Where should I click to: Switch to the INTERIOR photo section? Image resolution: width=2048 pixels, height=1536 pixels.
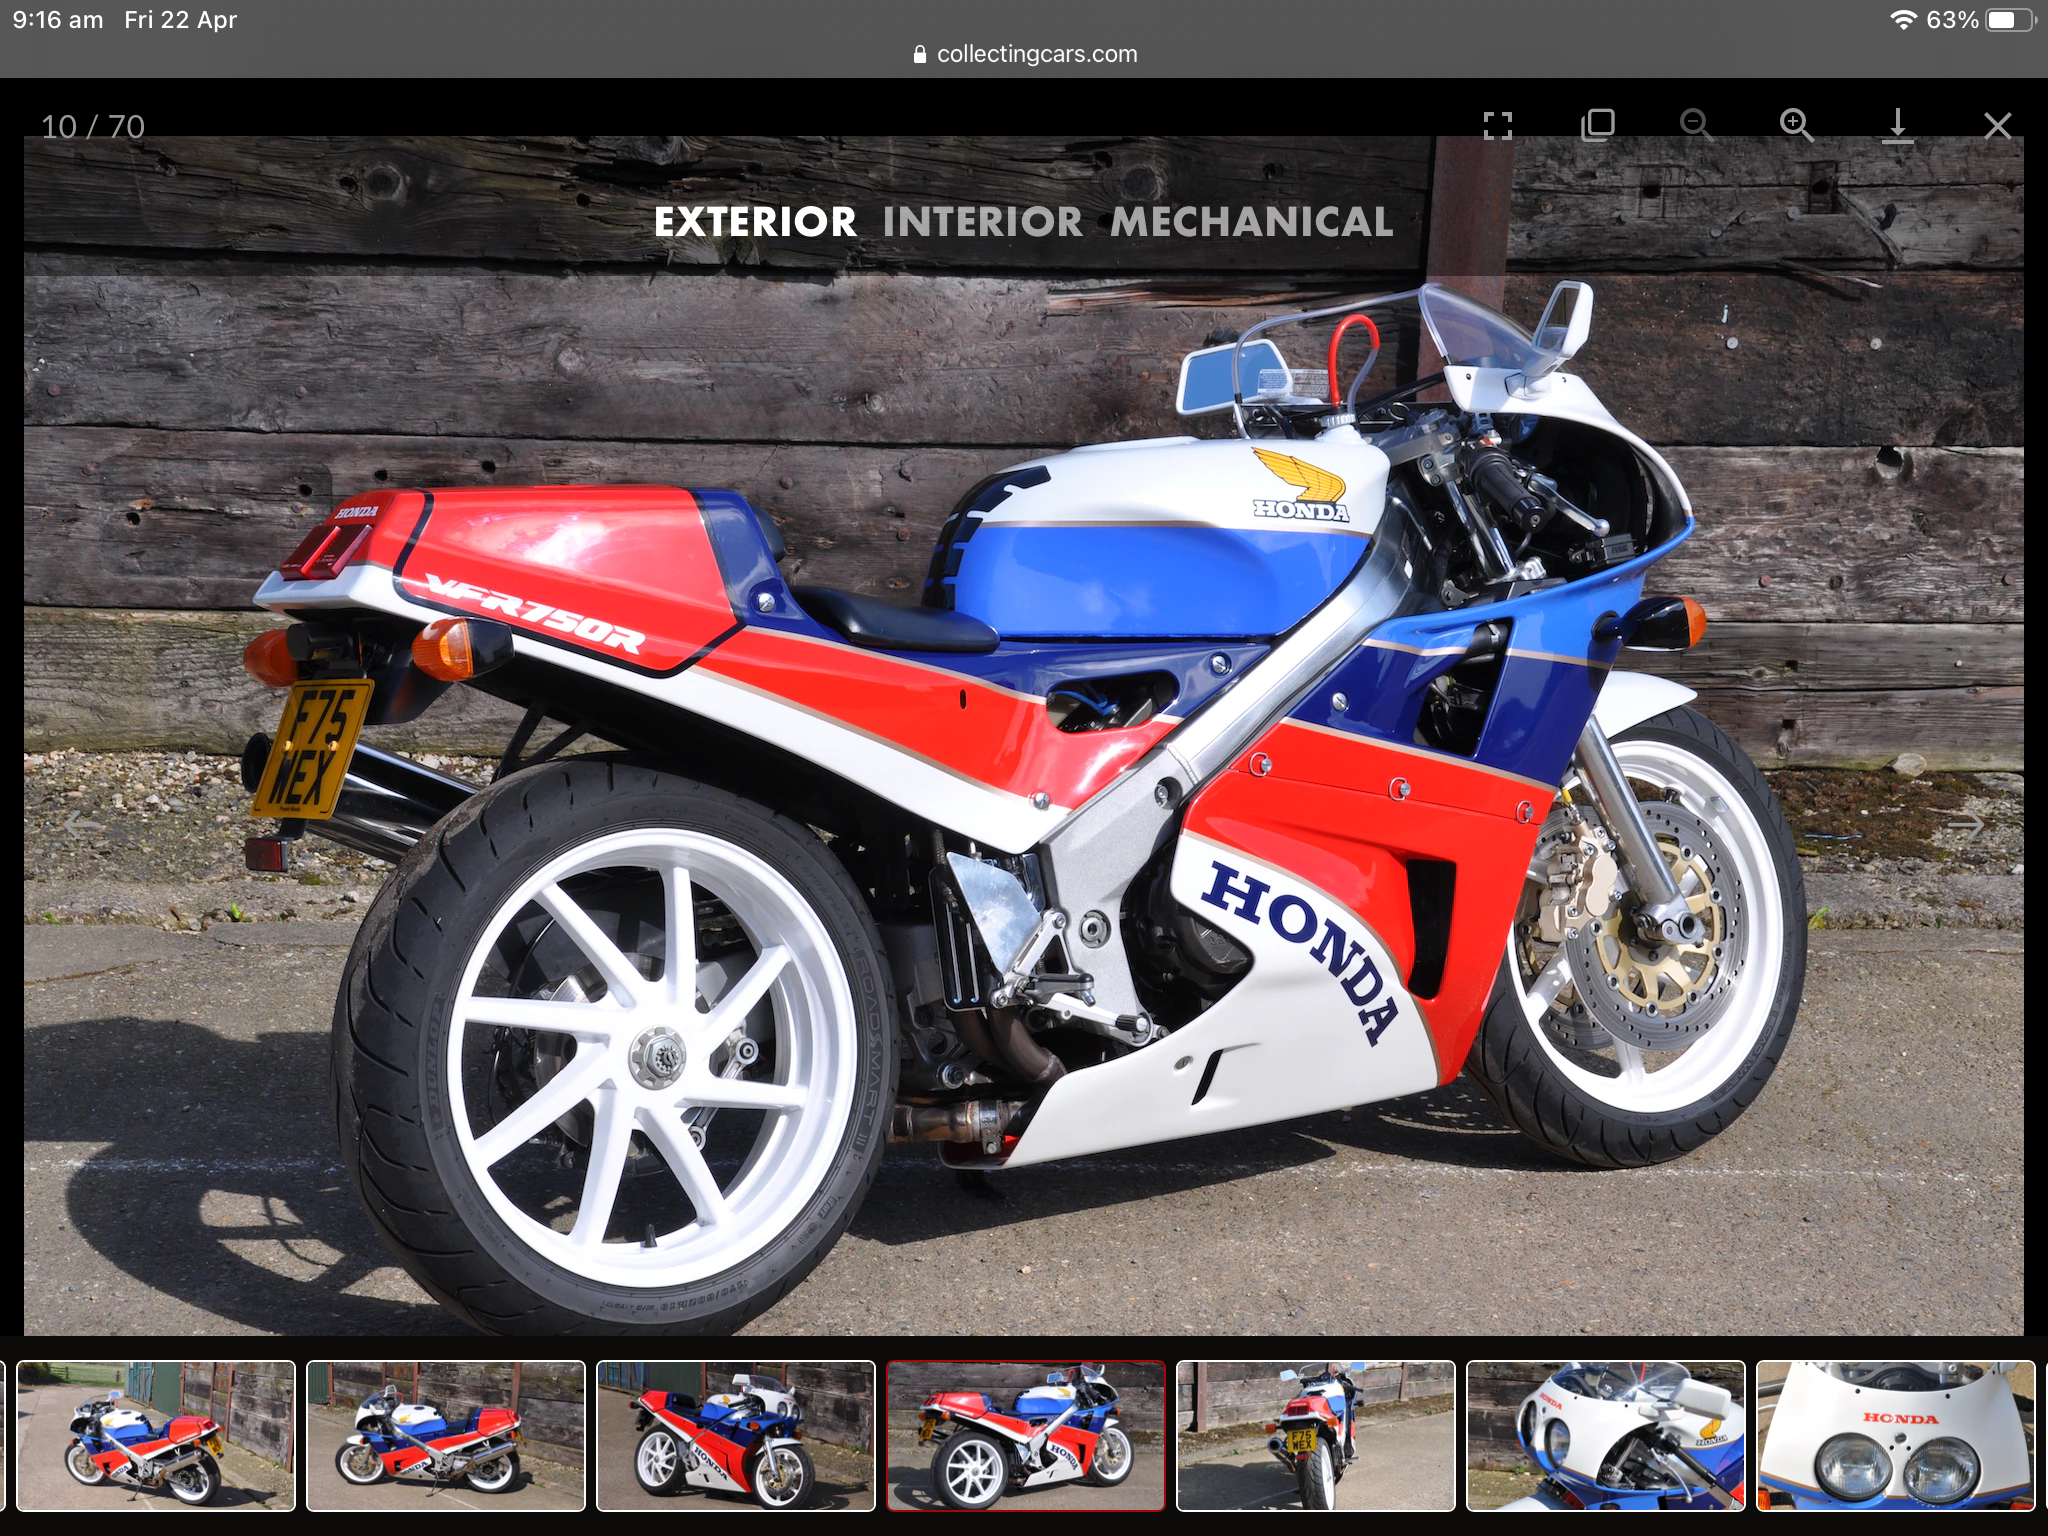click(x=983, y=222)
